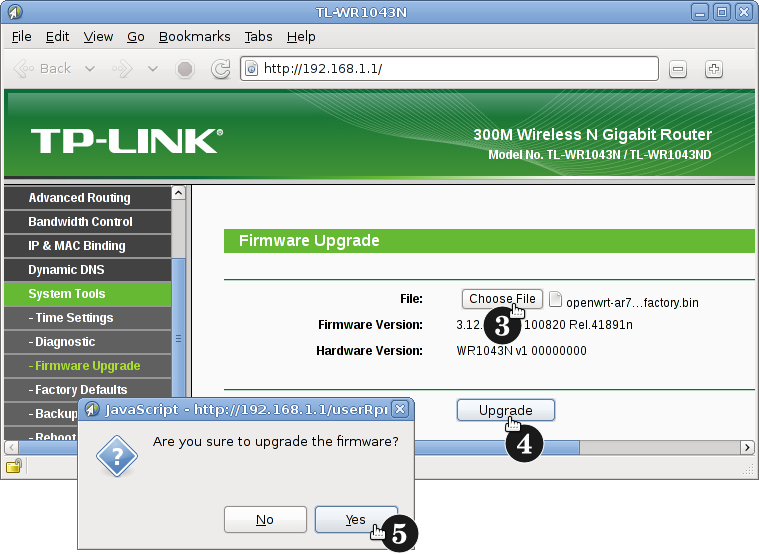The height and width of the screenshot is (554, 759).
Task: Click the zoom out minus icon
Action: click(x=678, y=69)
